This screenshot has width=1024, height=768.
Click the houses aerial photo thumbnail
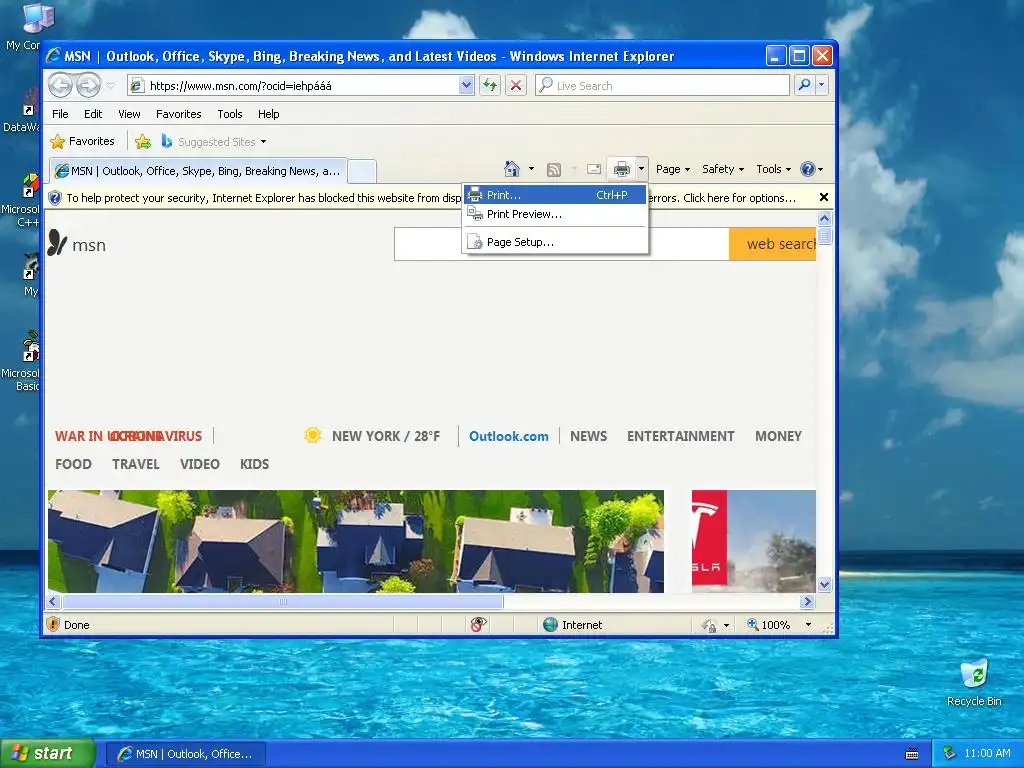pyautogui.click(x=356, y=541)
